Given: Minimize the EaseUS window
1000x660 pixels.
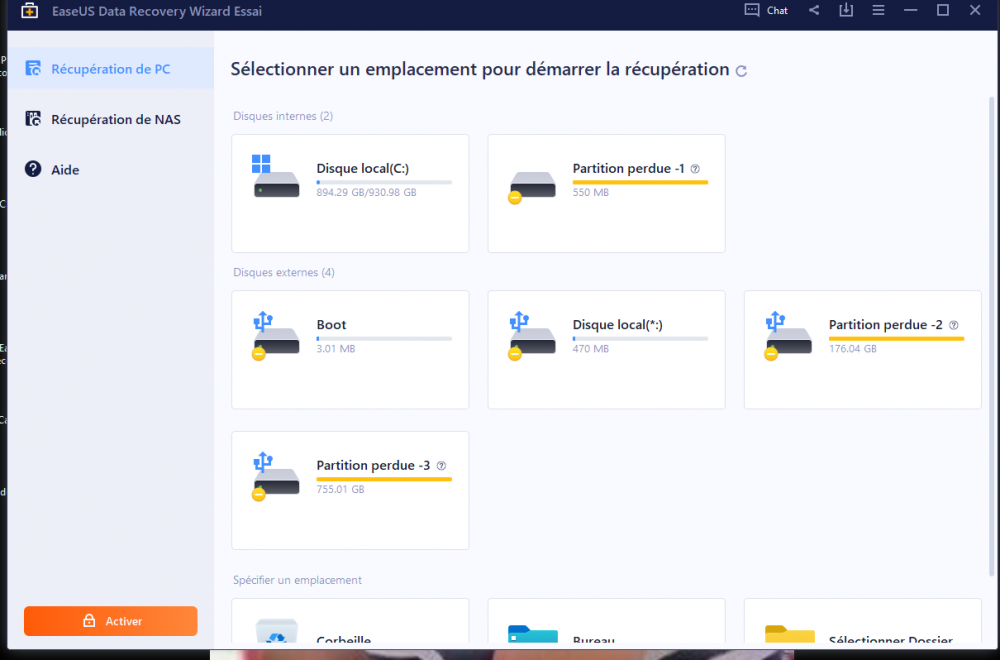Looking at the screenshot, I should (910, 10).
